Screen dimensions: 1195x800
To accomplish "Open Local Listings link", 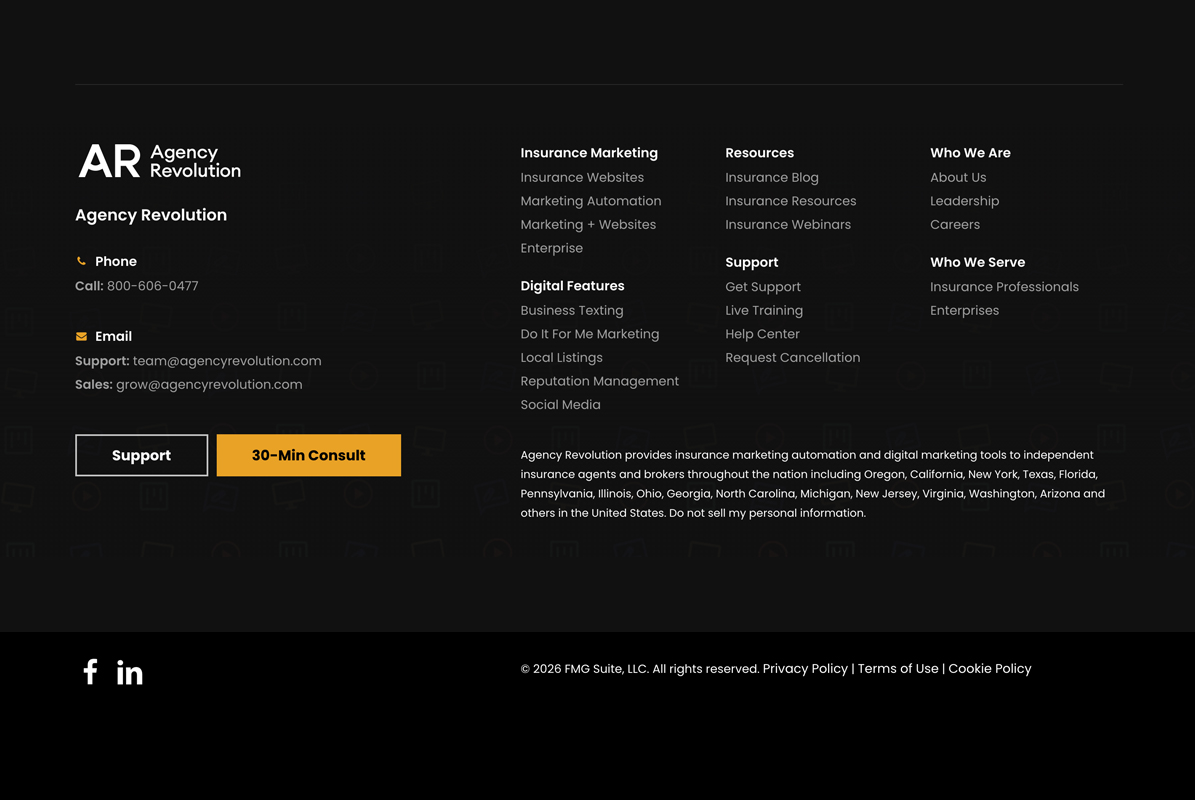I will [x=562, y=357].
